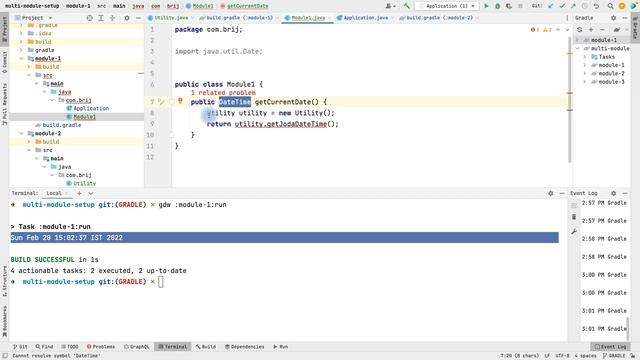Run the Application configuration
This screenshot has width=640, height=360.
pyautogui.click(x=486, y=6)
